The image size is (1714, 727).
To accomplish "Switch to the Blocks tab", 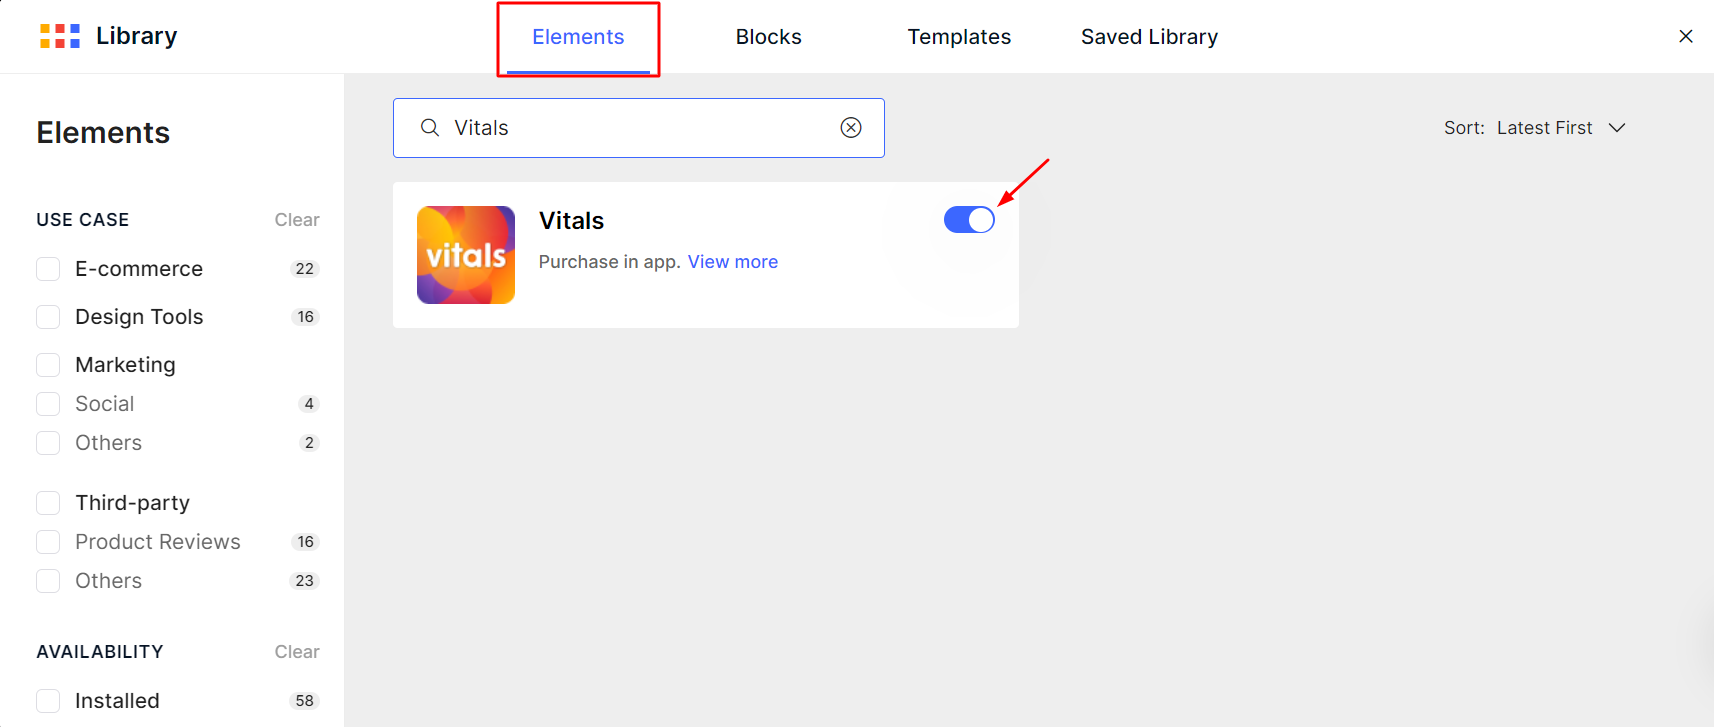I will coord(768,37).
